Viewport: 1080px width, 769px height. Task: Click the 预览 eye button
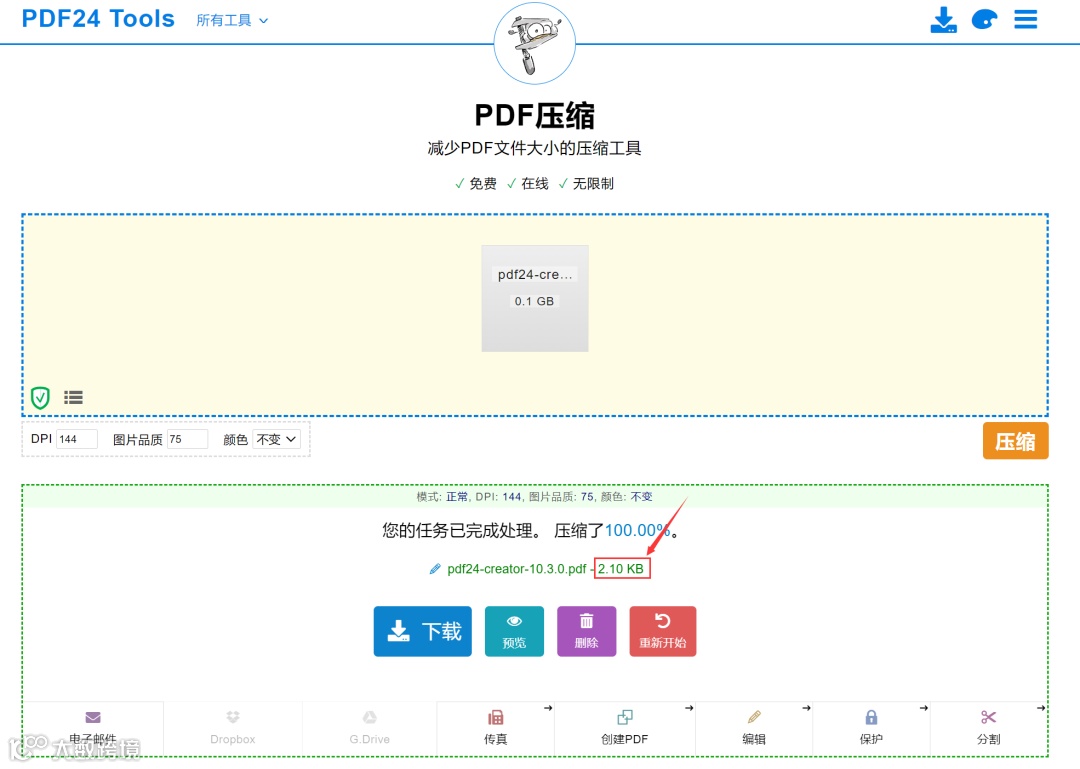coord(514,631)
